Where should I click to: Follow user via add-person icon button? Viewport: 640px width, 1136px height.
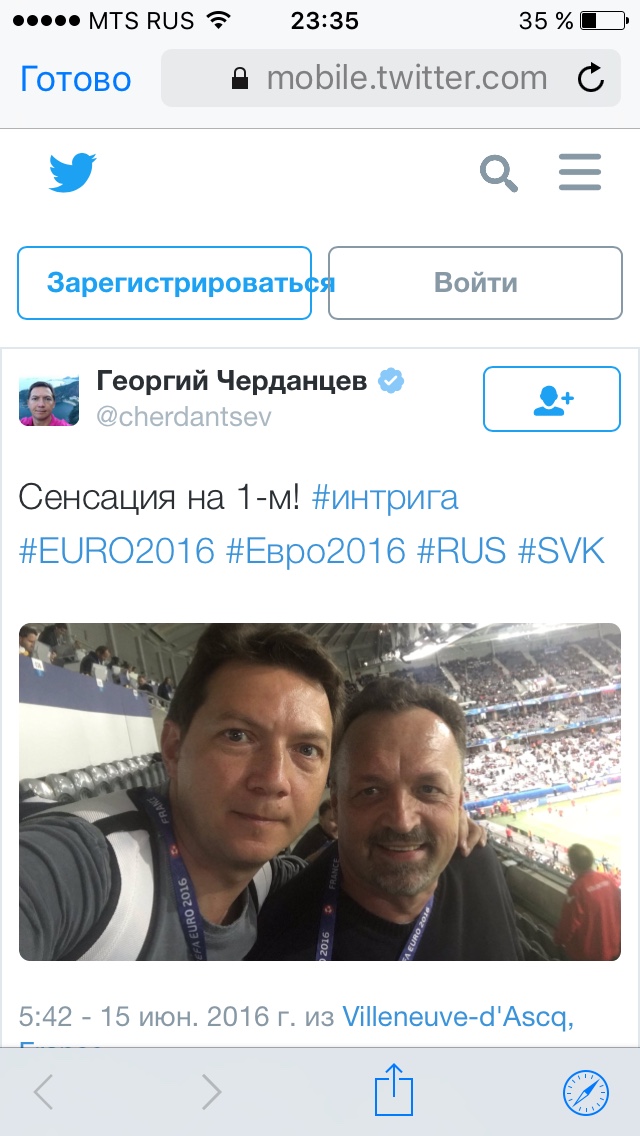(552, 398)
